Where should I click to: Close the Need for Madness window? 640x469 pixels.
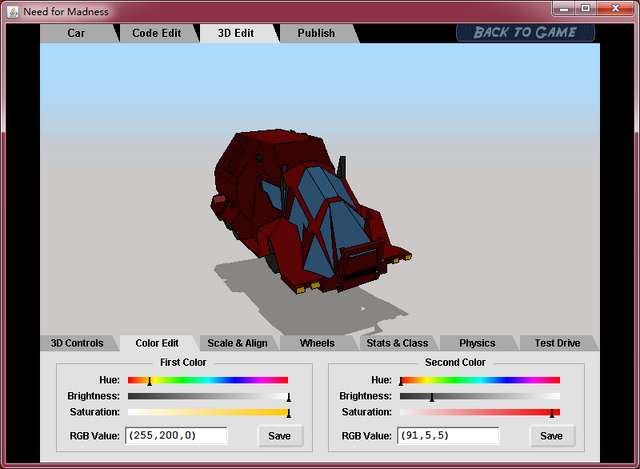pos(616,8)
